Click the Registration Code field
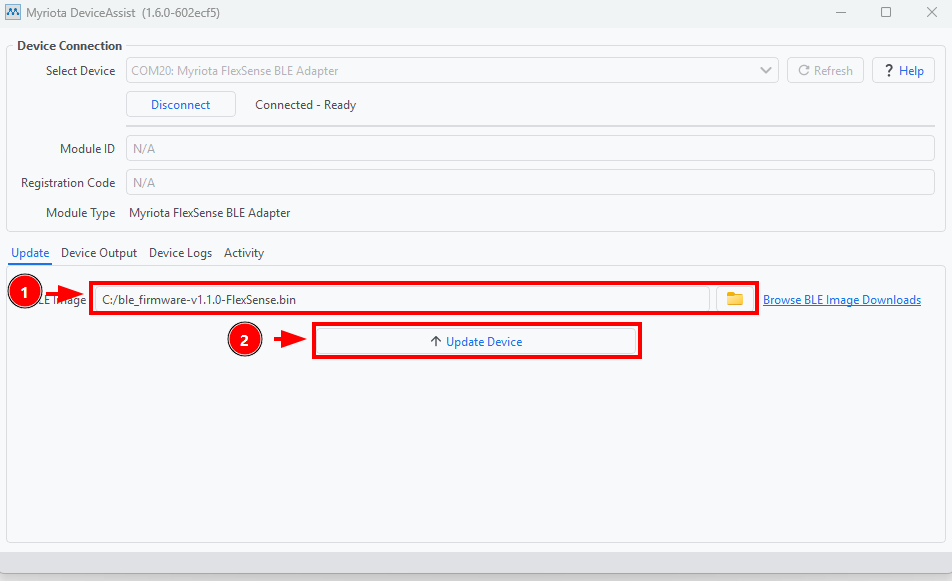The height and width of the screenshot is (581, 952). (x=530, y=182)
